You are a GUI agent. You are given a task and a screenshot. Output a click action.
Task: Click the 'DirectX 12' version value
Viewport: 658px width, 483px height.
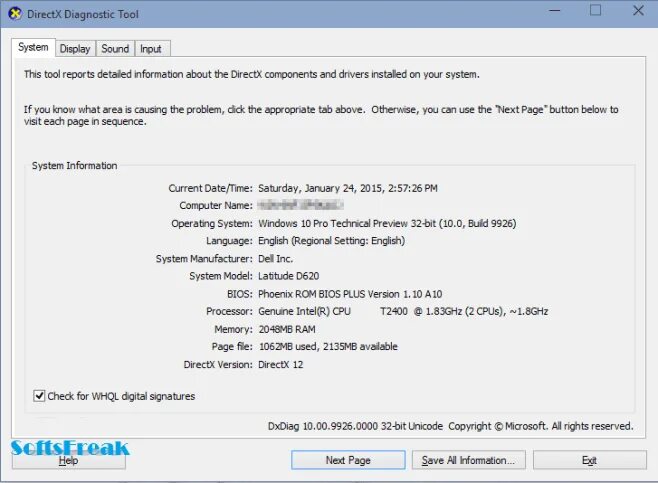point(280,364)
